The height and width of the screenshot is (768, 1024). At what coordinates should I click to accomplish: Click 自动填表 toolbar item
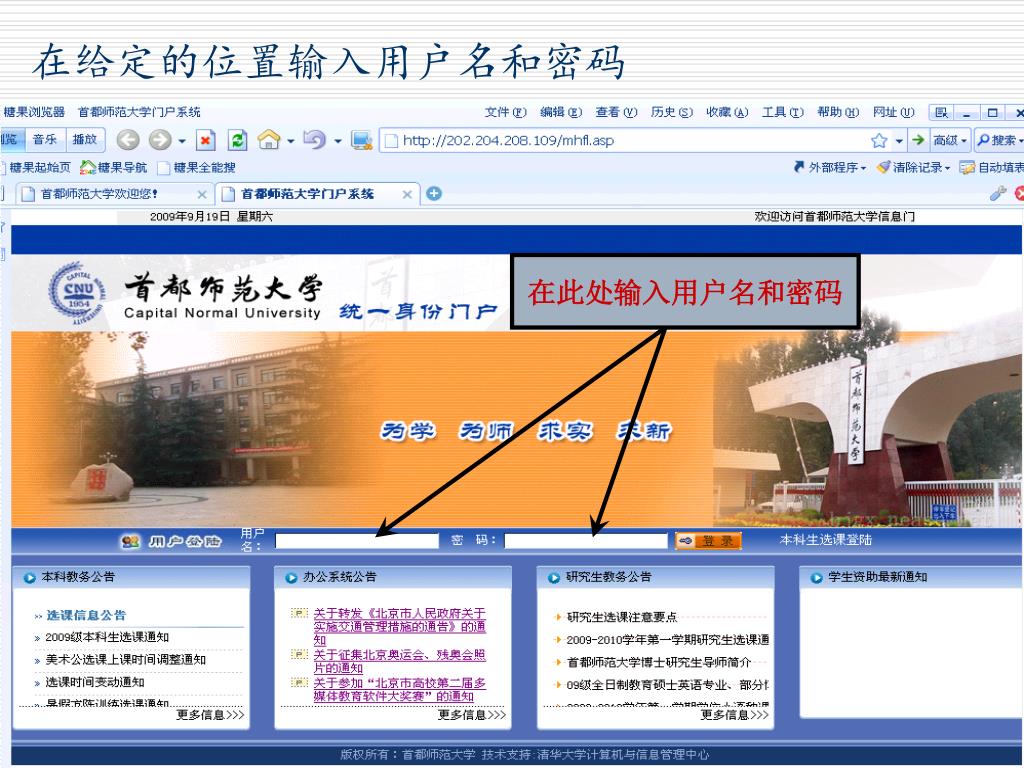point(991,168)
